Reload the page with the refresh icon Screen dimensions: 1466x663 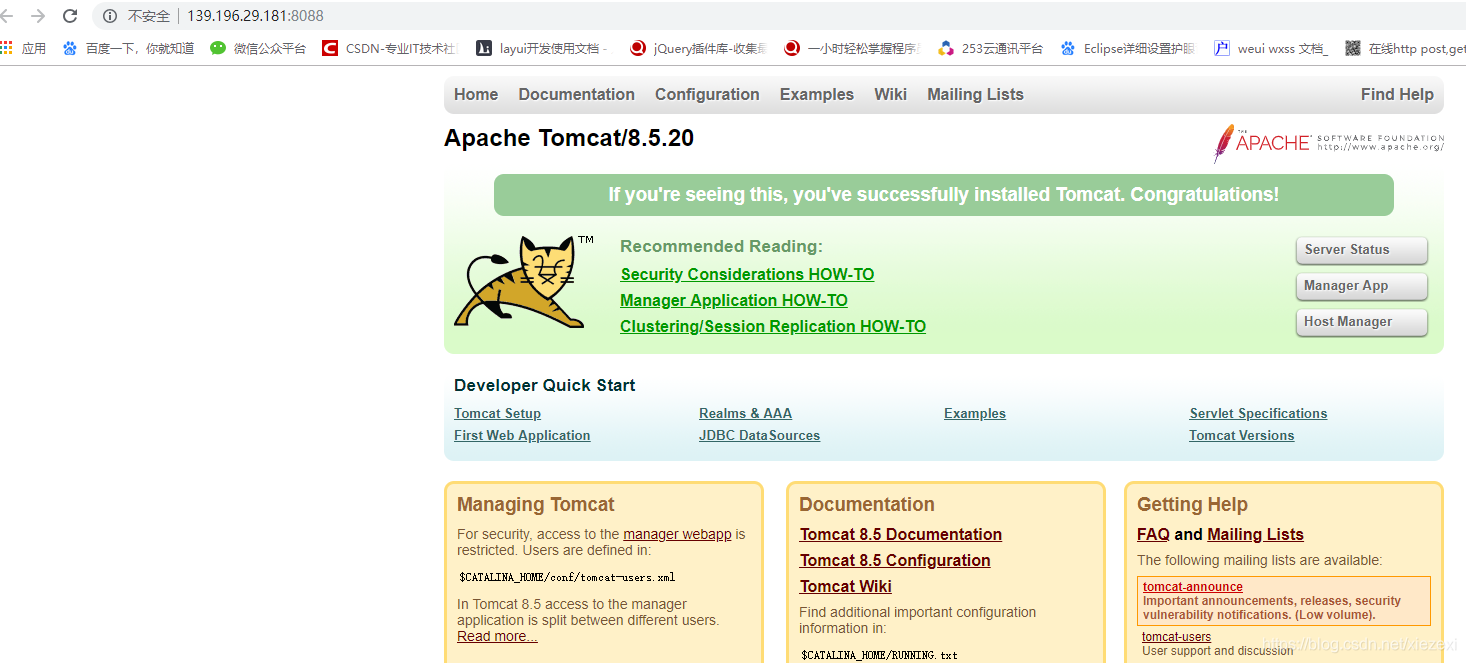tap(70, 16)
